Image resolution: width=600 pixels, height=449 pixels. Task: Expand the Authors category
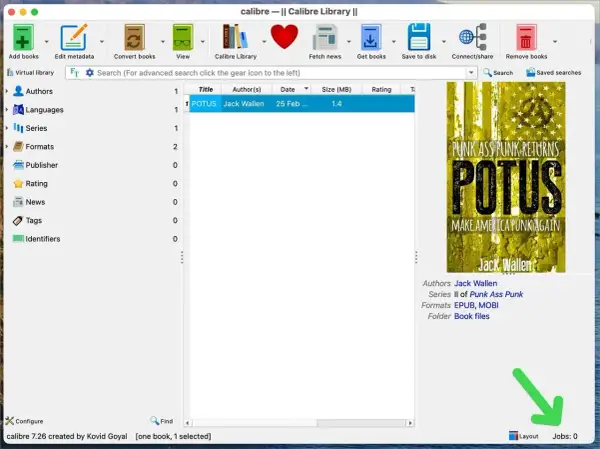tap(7, 91)
